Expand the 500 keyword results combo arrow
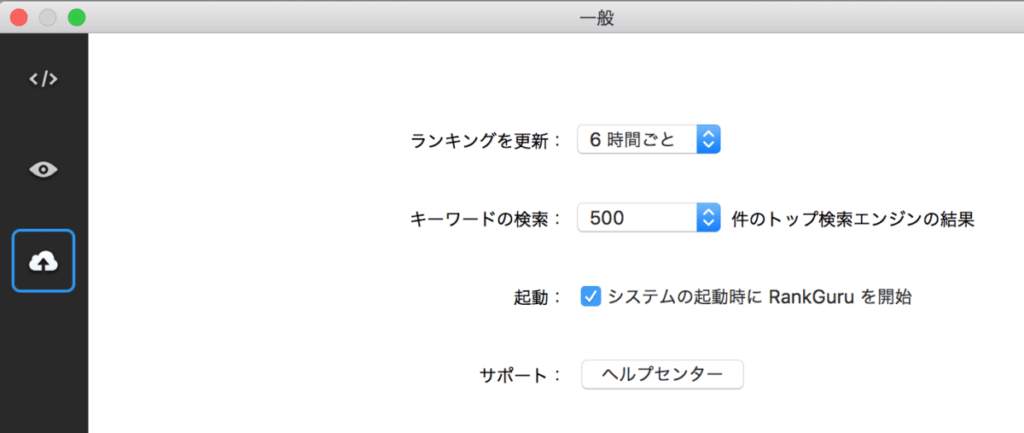The height and width of the screenshot is (433, 1024). click(708, 217)
